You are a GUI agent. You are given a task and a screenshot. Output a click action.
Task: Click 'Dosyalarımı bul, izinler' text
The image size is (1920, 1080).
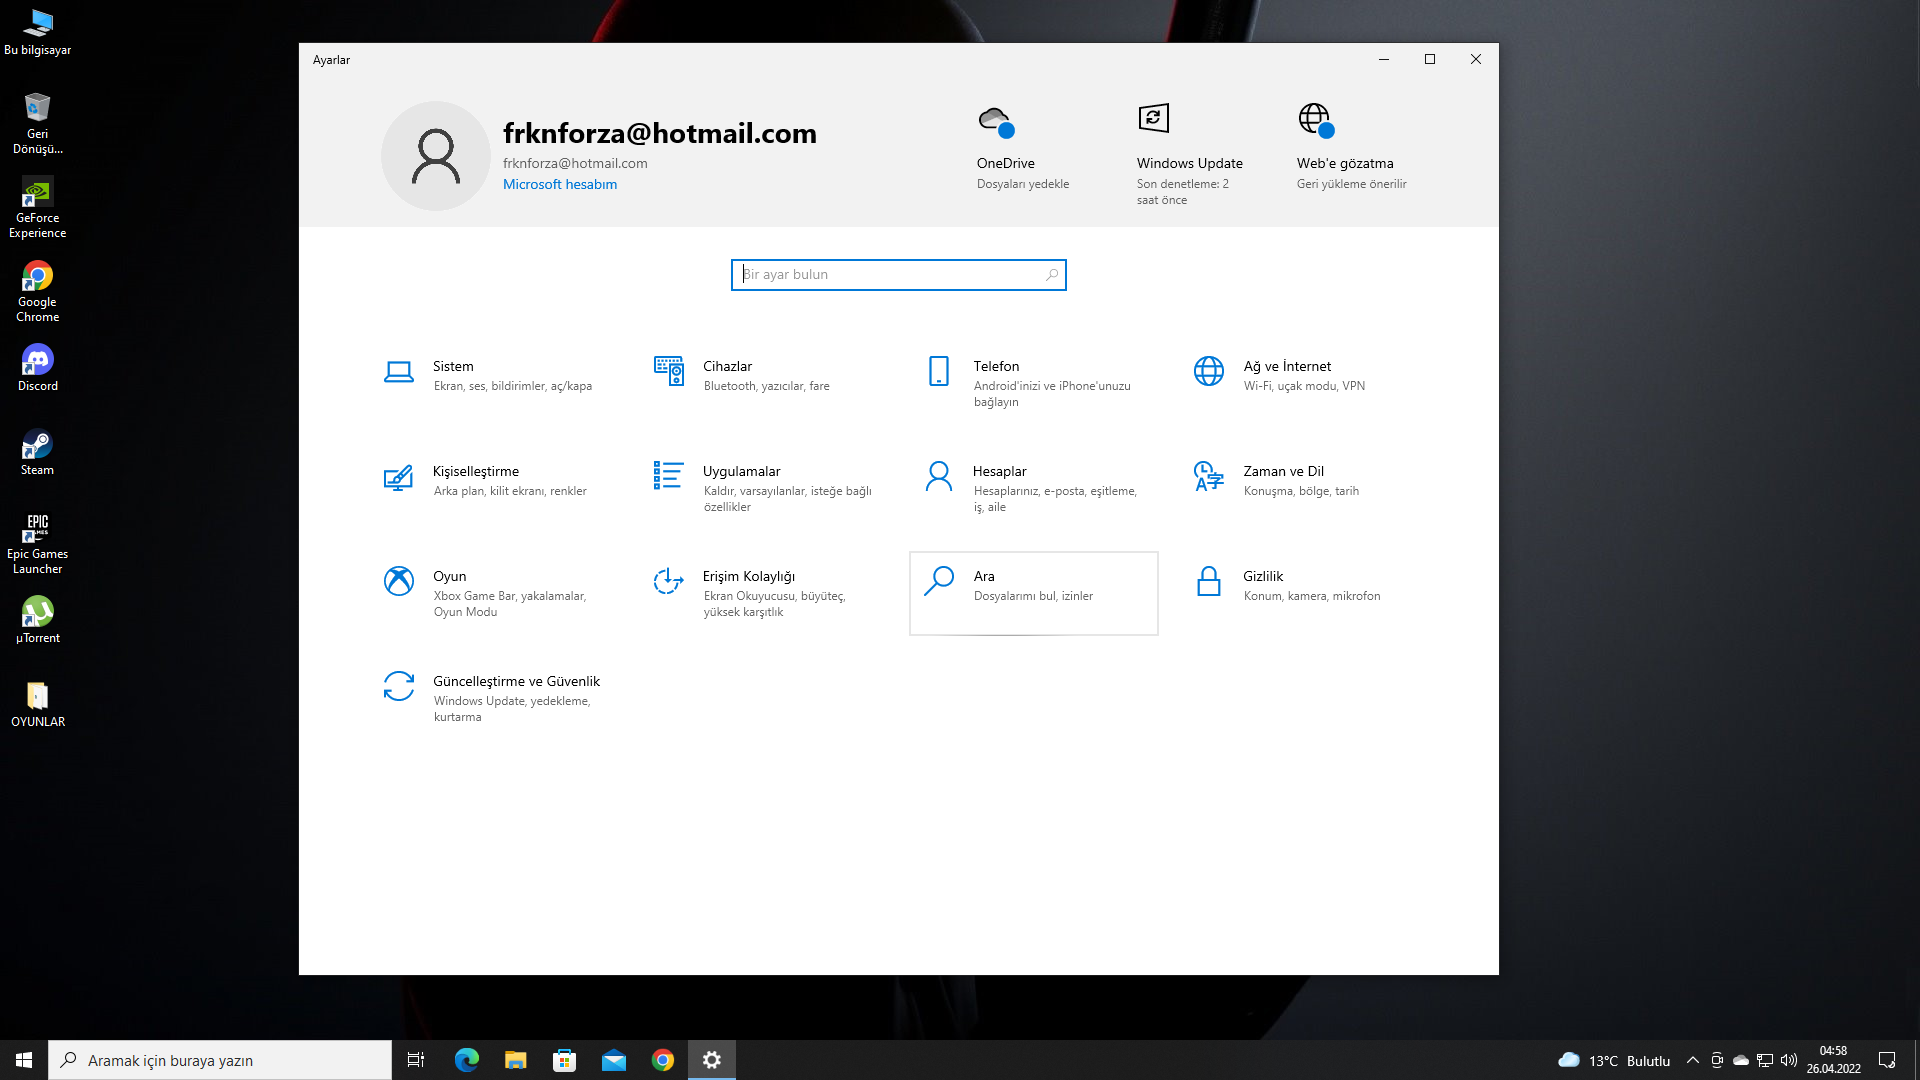[1033, 596]
